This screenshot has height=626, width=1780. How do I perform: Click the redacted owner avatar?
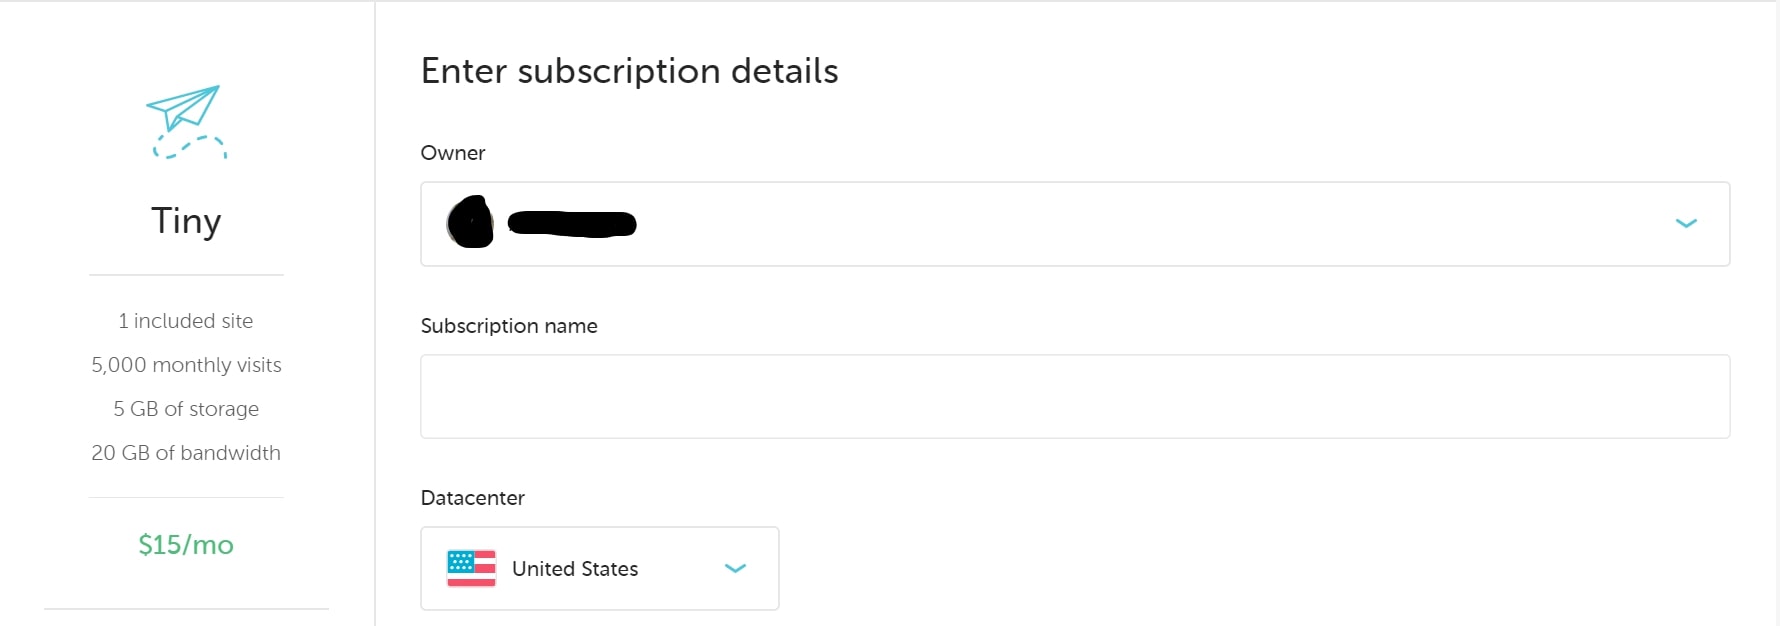(471, 222)
